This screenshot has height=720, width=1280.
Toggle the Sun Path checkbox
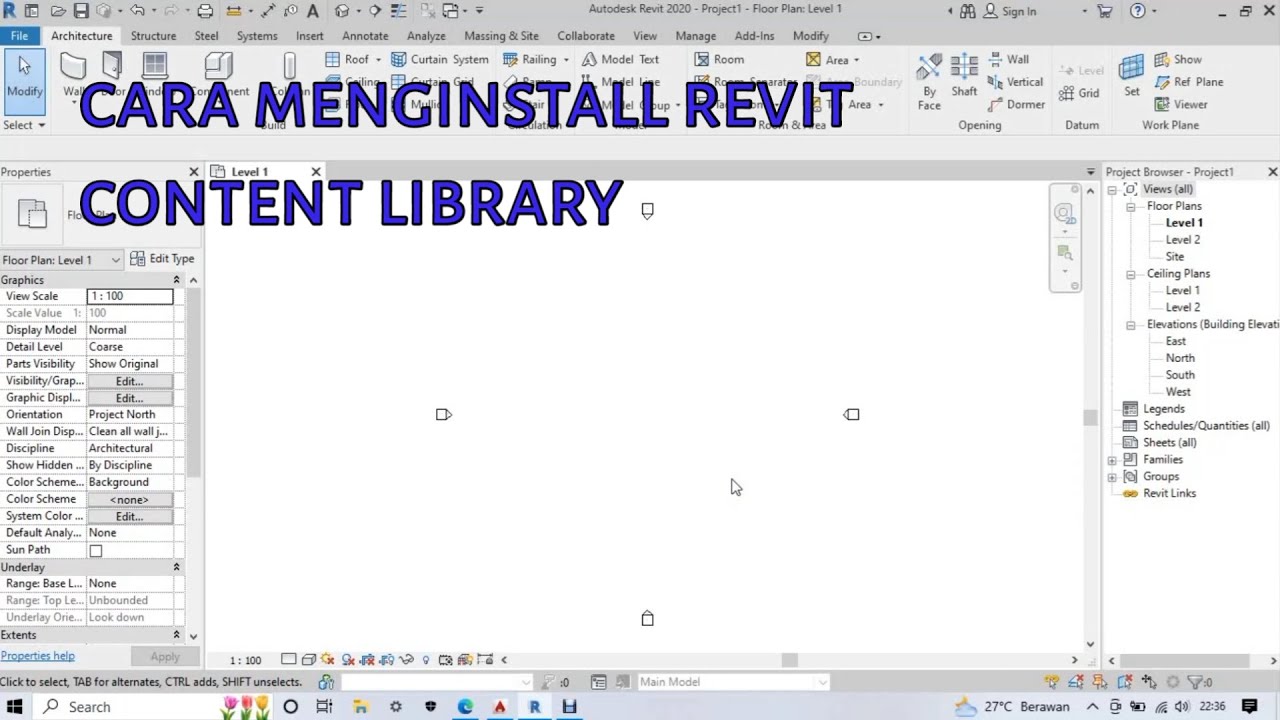tap(96, 551)
